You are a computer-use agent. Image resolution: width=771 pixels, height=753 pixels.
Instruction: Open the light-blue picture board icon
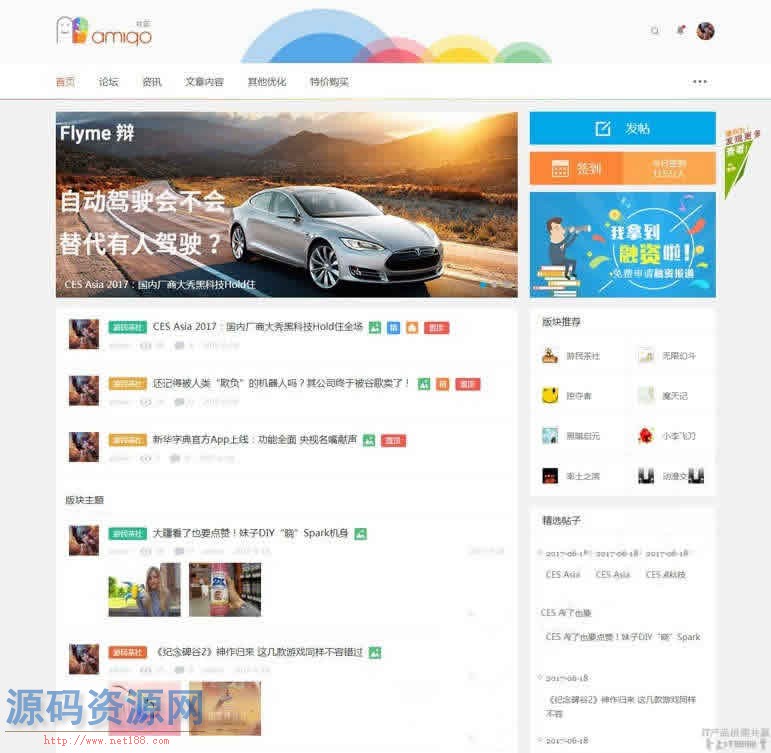click(x=550, y=436)
